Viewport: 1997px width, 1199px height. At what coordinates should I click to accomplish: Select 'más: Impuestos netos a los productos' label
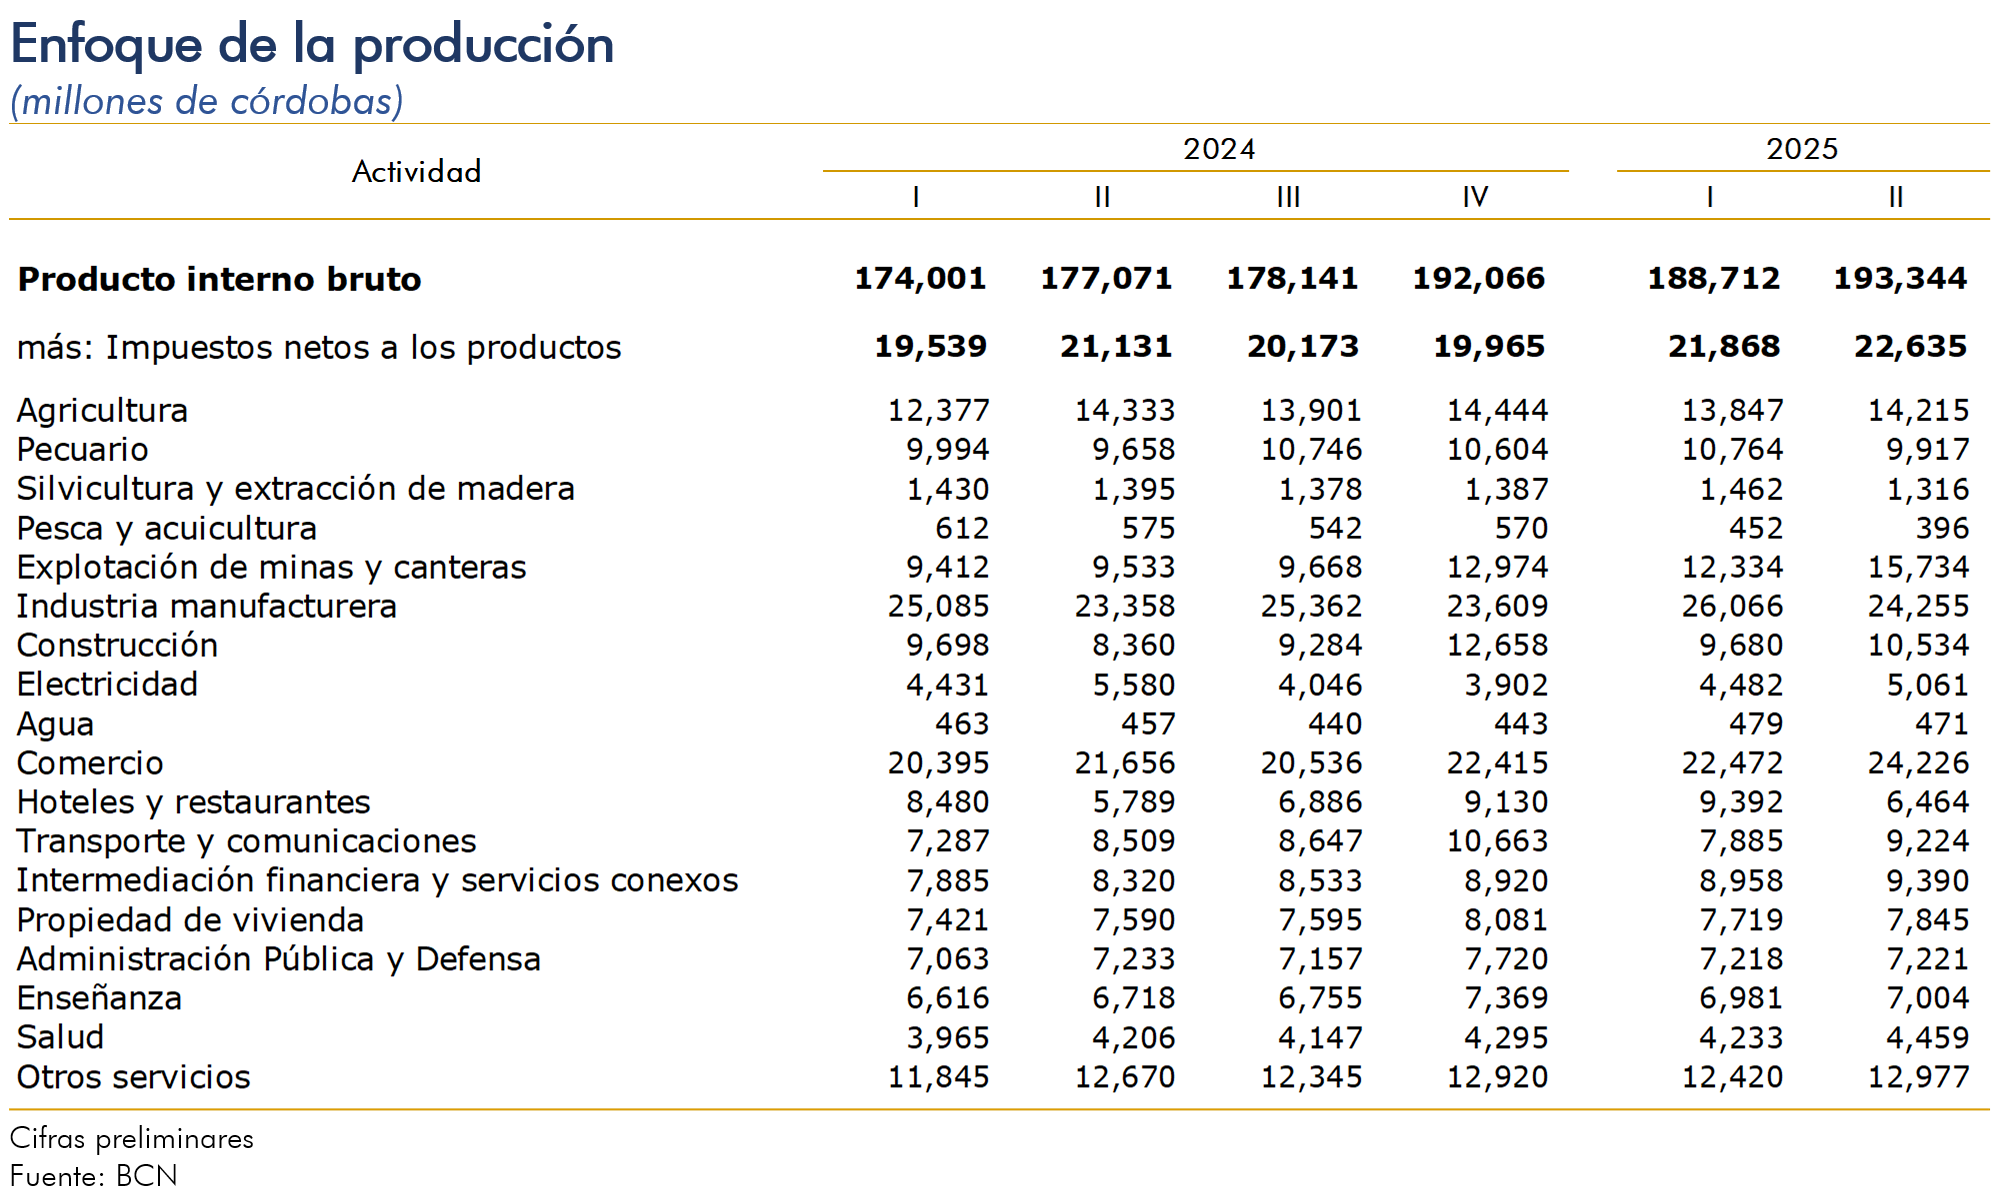319,347
